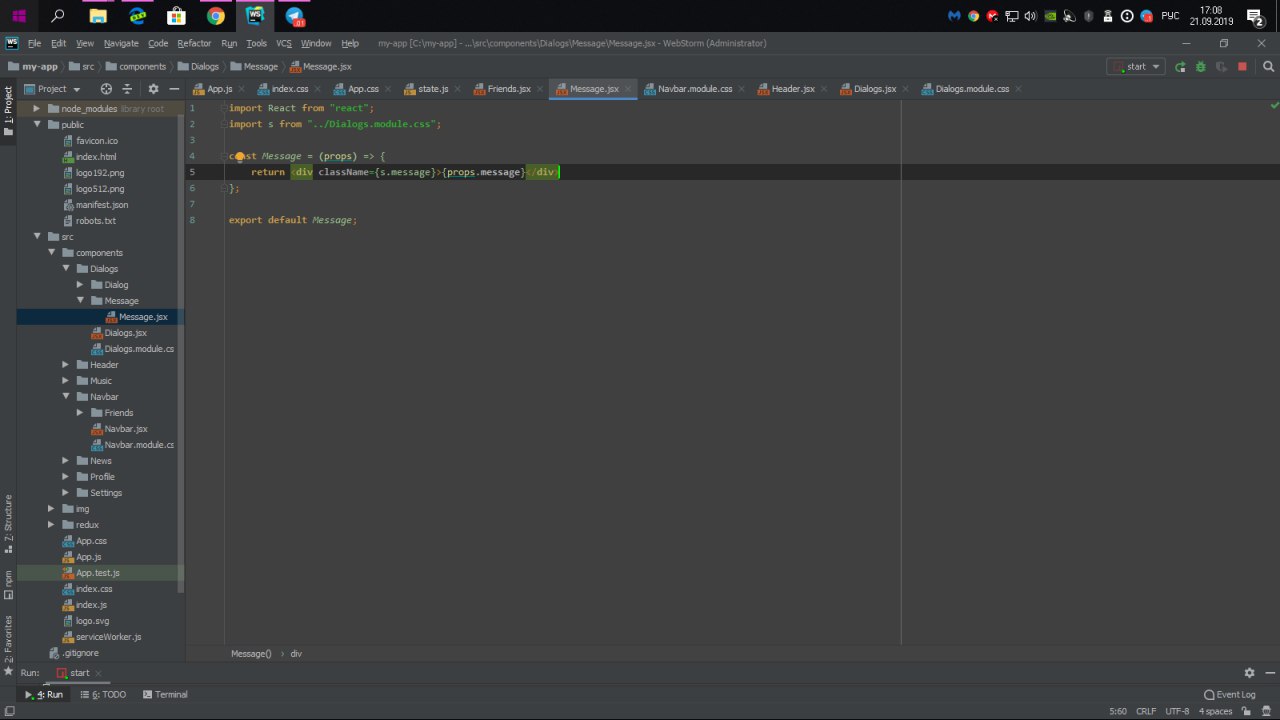The width and height of the screenshot is (1280, 720).
Task: Open Project panel settings gear
Action: [153, 89]
